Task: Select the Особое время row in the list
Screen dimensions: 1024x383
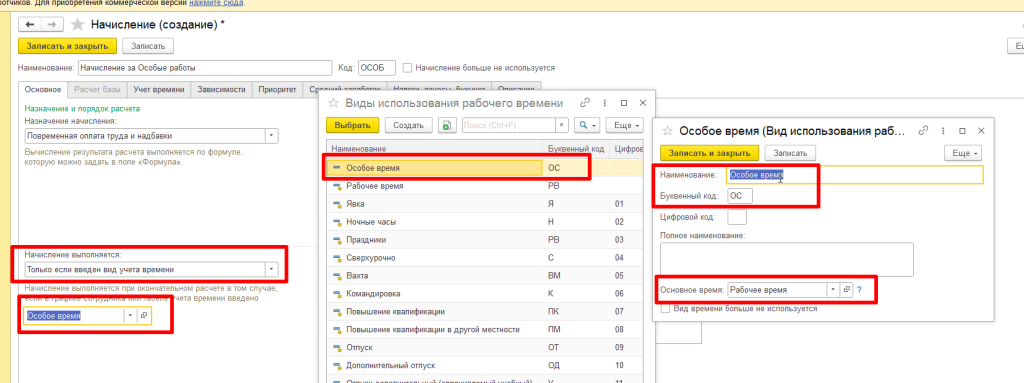Action: pos(484,168)
